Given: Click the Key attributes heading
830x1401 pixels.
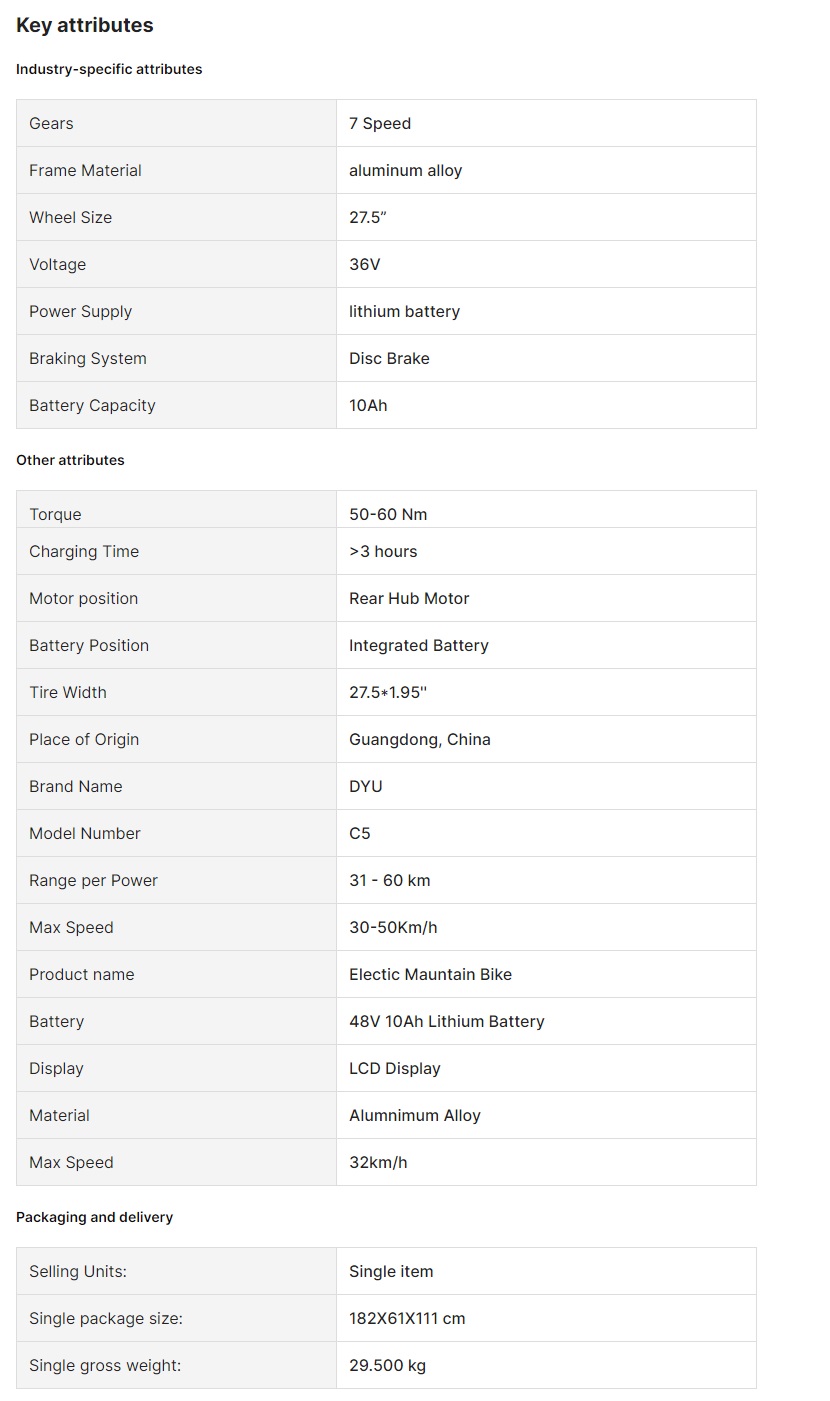Looking at the screenshot, I should 85,26.
